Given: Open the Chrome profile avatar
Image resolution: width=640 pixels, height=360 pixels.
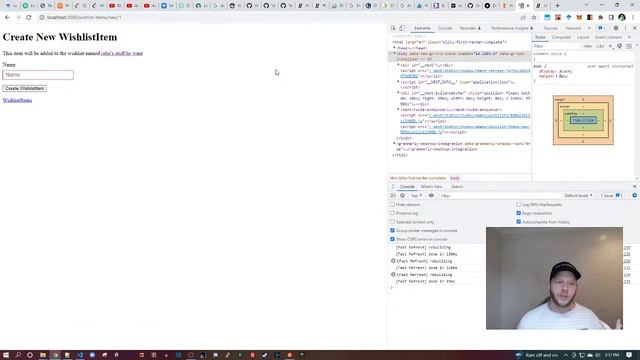Looking at the screenshot, I should click(x=622, y=18).
